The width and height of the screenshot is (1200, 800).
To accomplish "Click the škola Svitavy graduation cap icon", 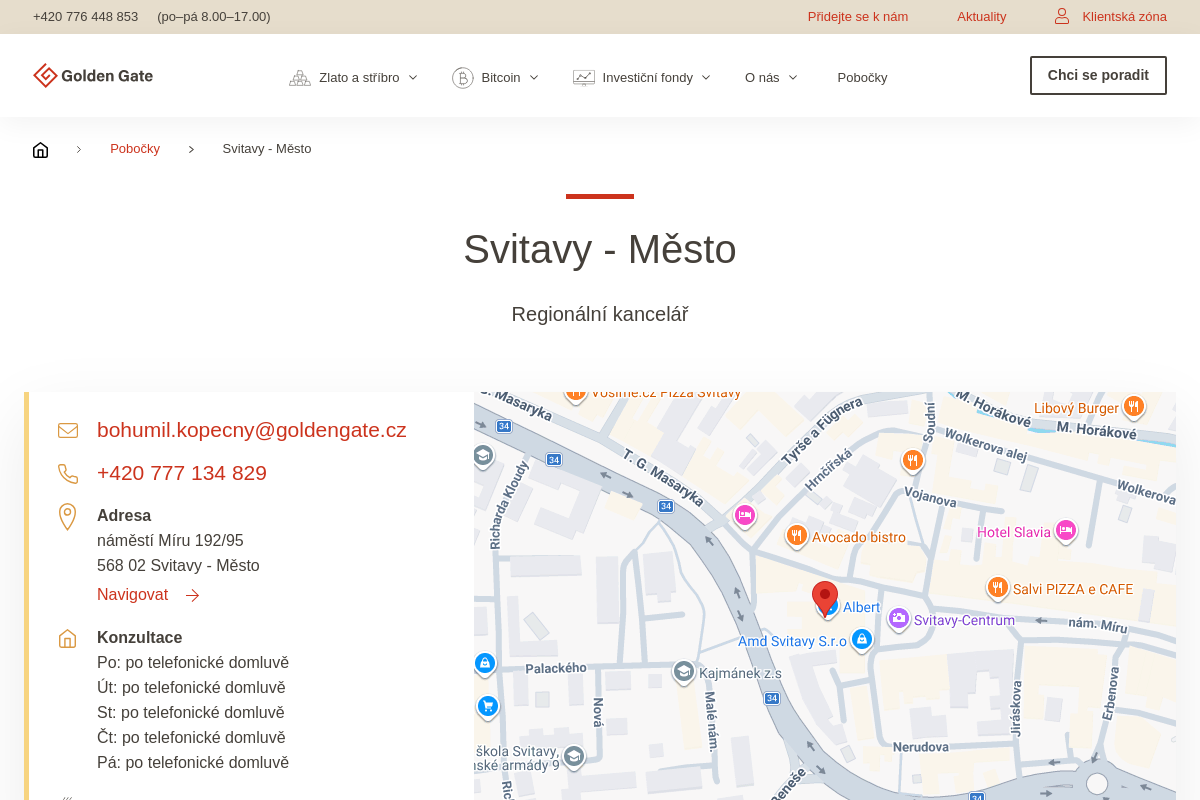I will click(x=574, y=757).
